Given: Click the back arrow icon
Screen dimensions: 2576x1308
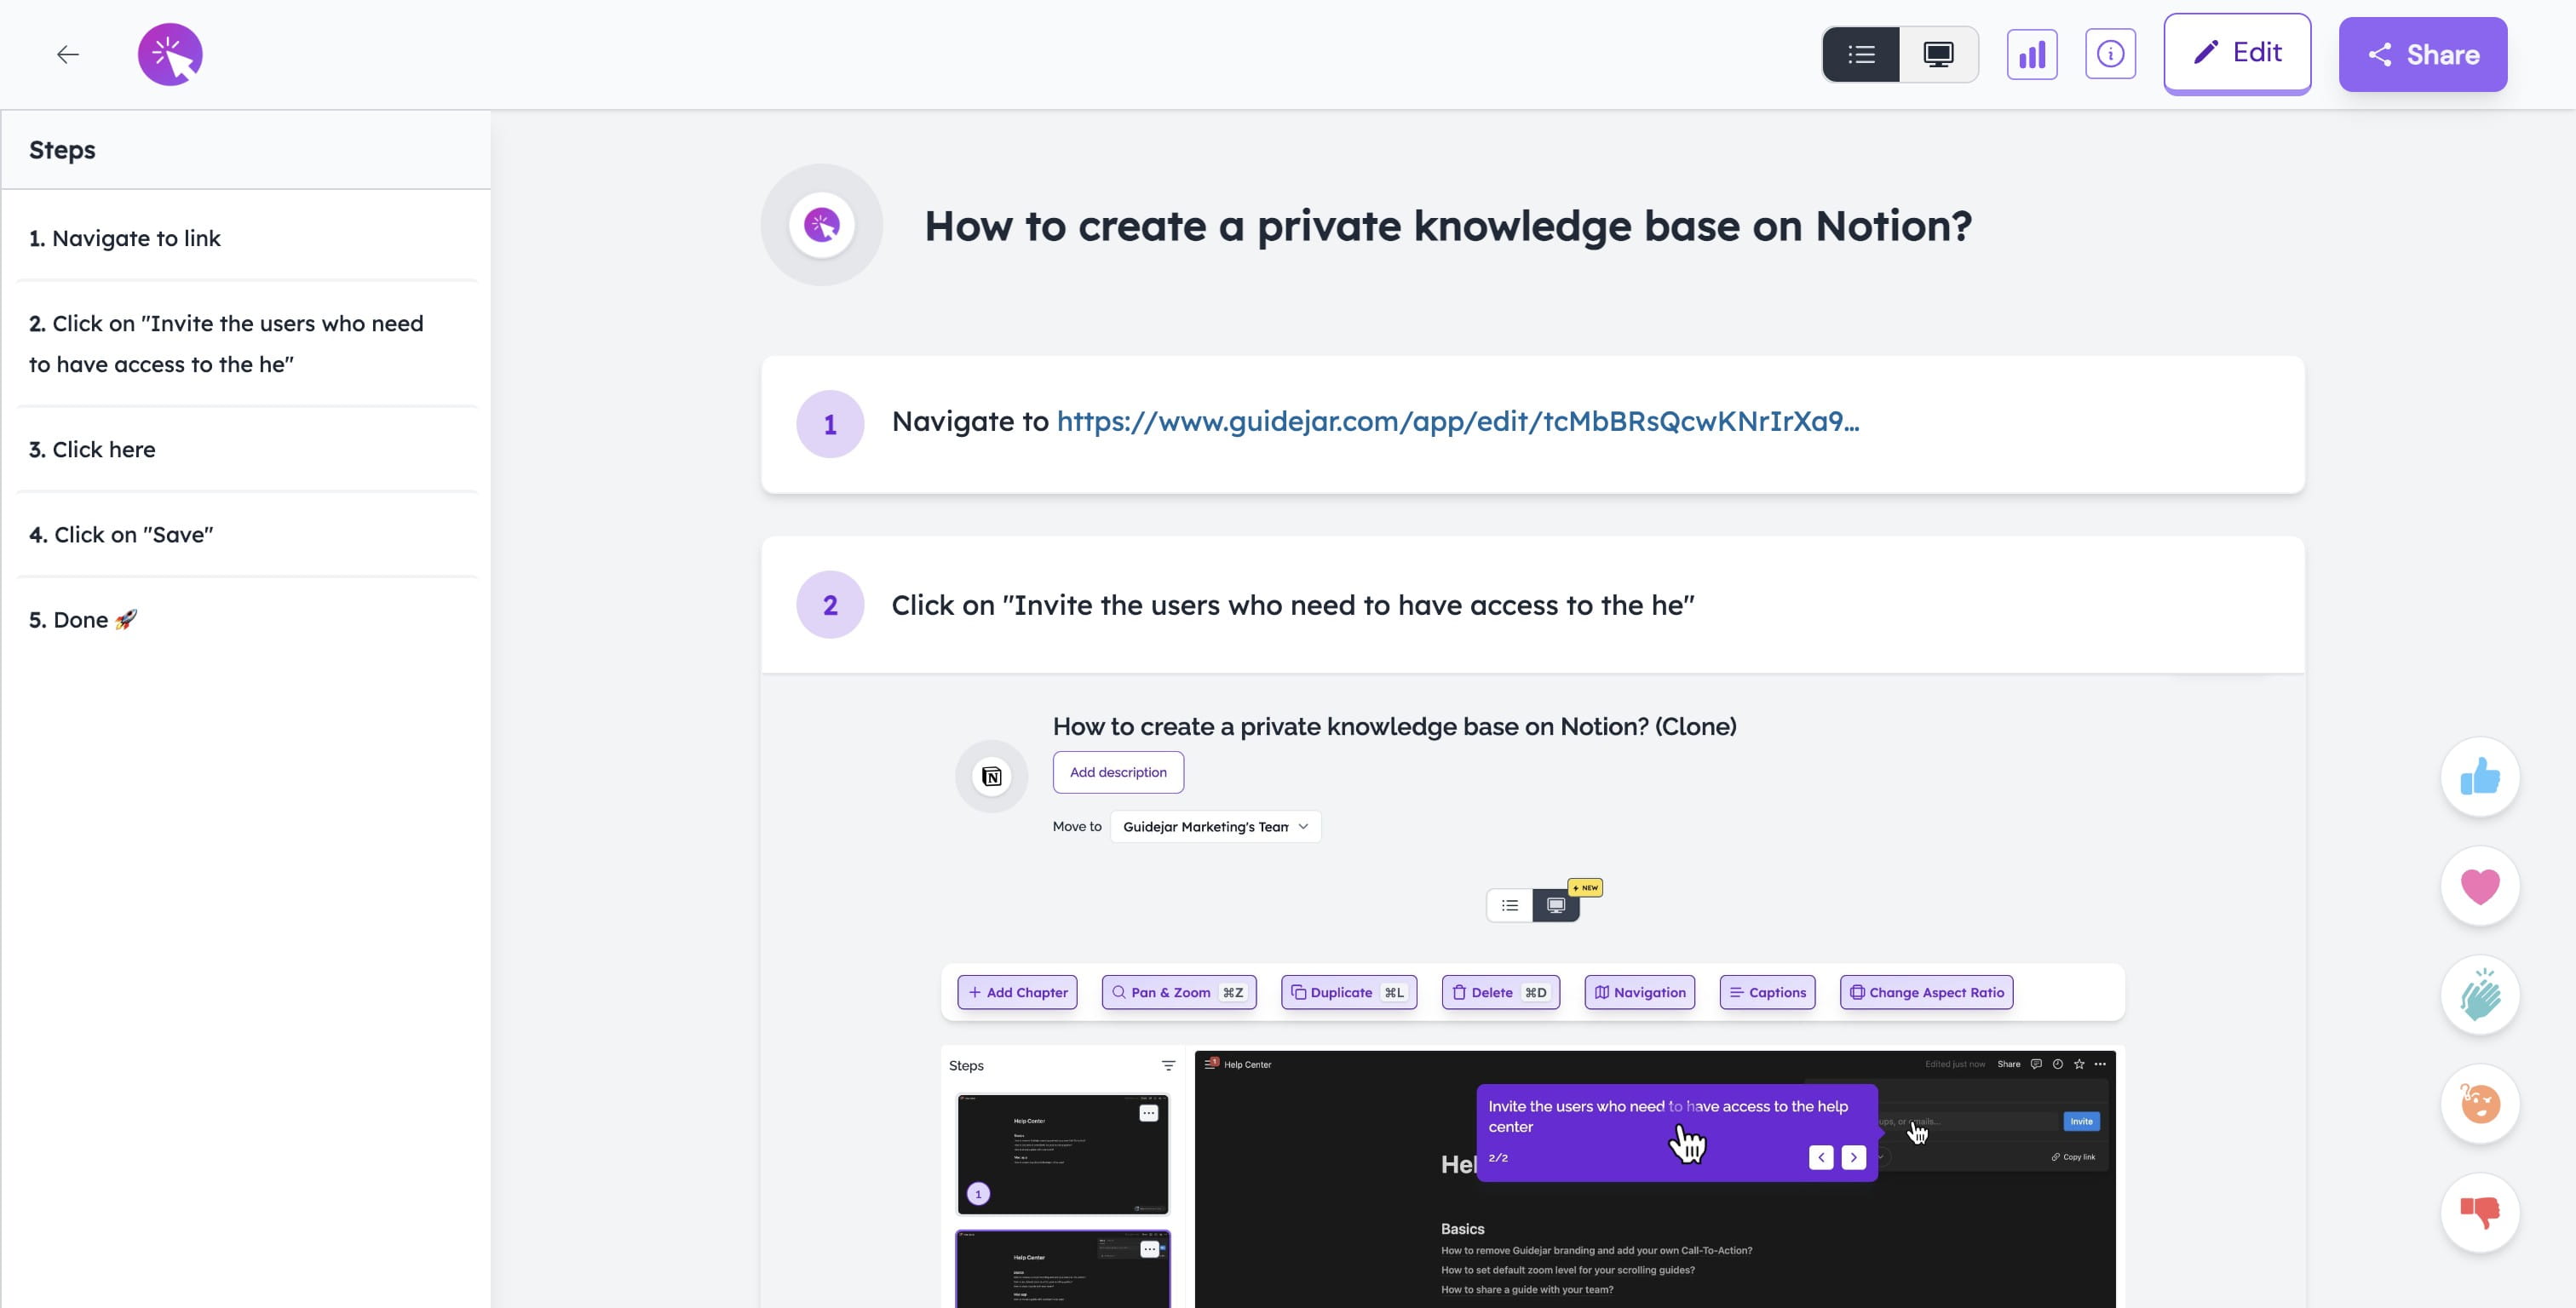Looking at the screenshot, I should [67, 54].
